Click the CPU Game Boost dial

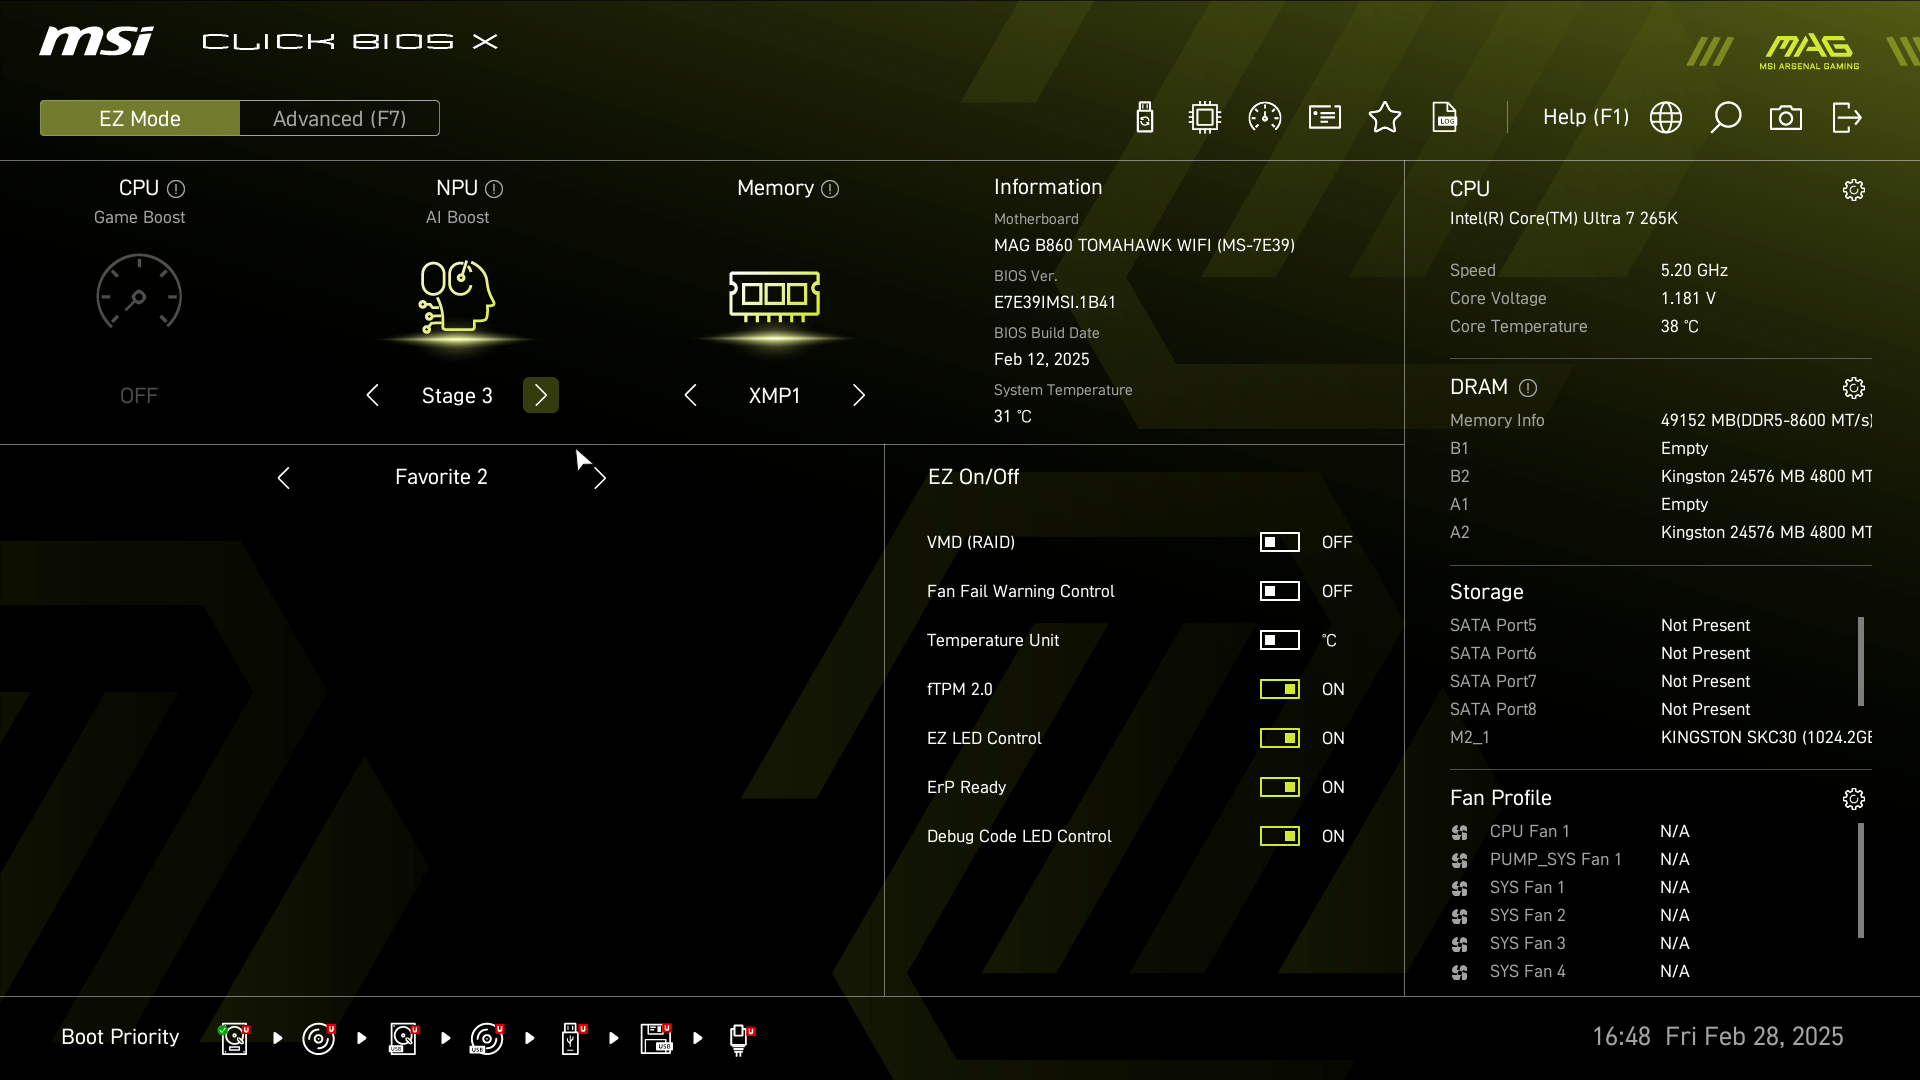pyautogui.click(x=139, y=293)
